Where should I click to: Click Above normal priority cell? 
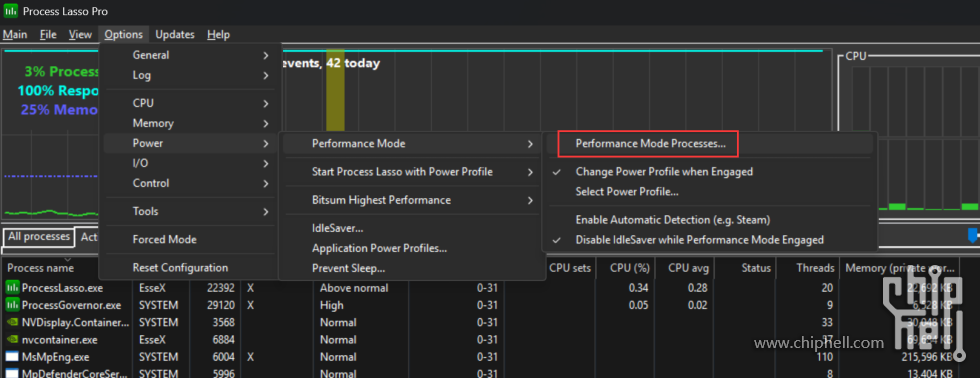354,288
